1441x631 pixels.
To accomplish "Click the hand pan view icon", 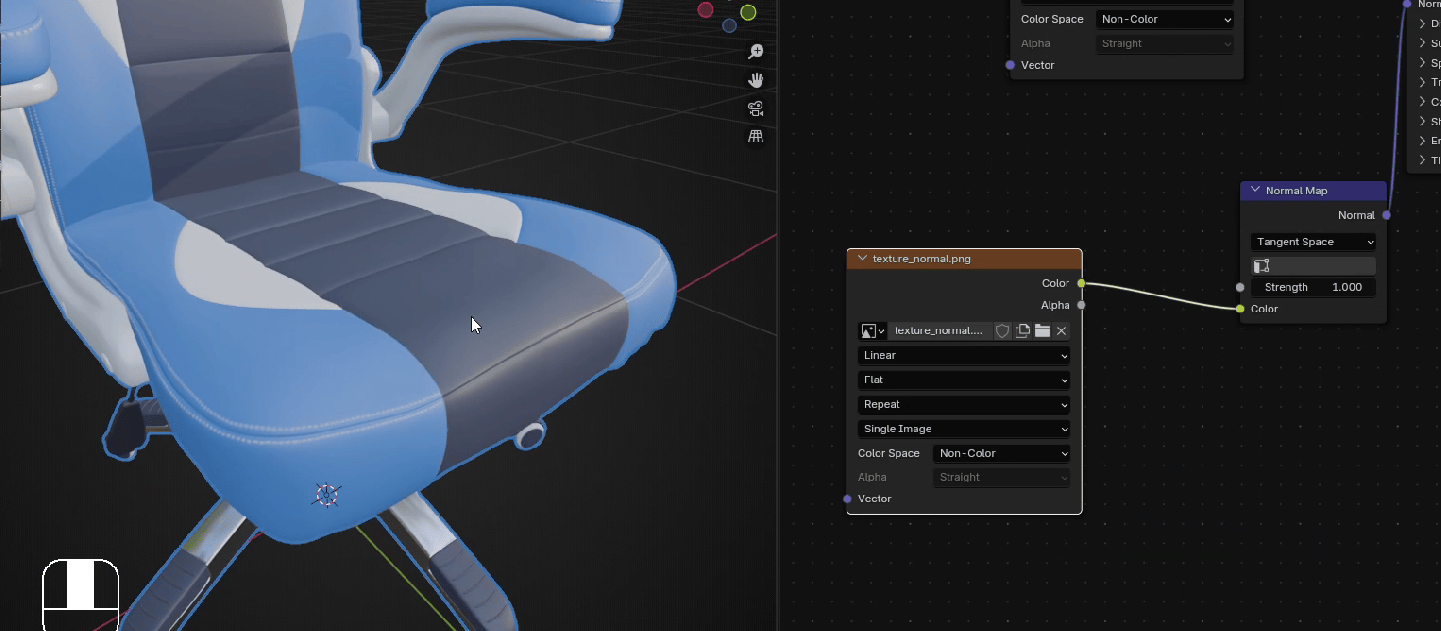I will coord(756,80).
